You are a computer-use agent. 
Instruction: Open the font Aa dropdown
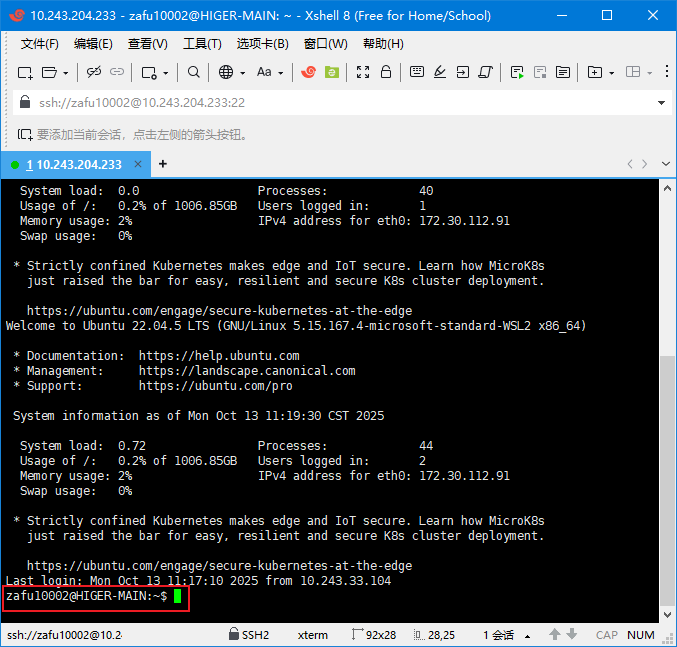270,72
